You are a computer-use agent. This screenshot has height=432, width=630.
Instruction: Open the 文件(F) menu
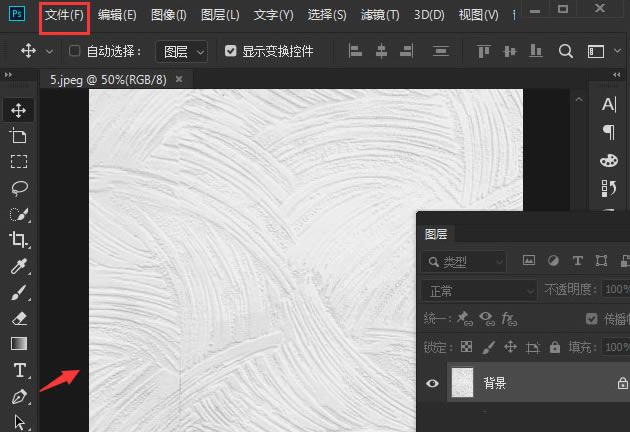coord(64,15)
